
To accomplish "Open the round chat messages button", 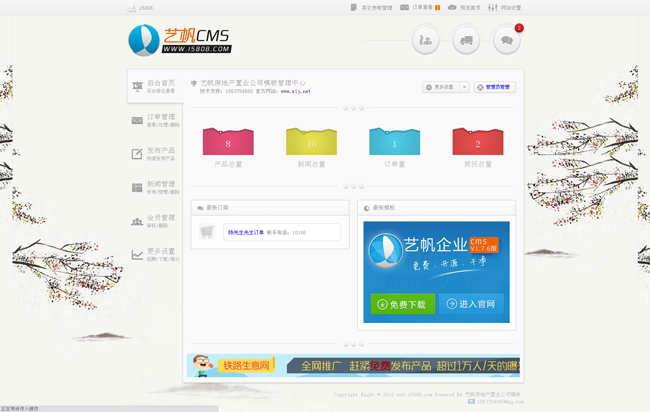I will coord(507,40).
